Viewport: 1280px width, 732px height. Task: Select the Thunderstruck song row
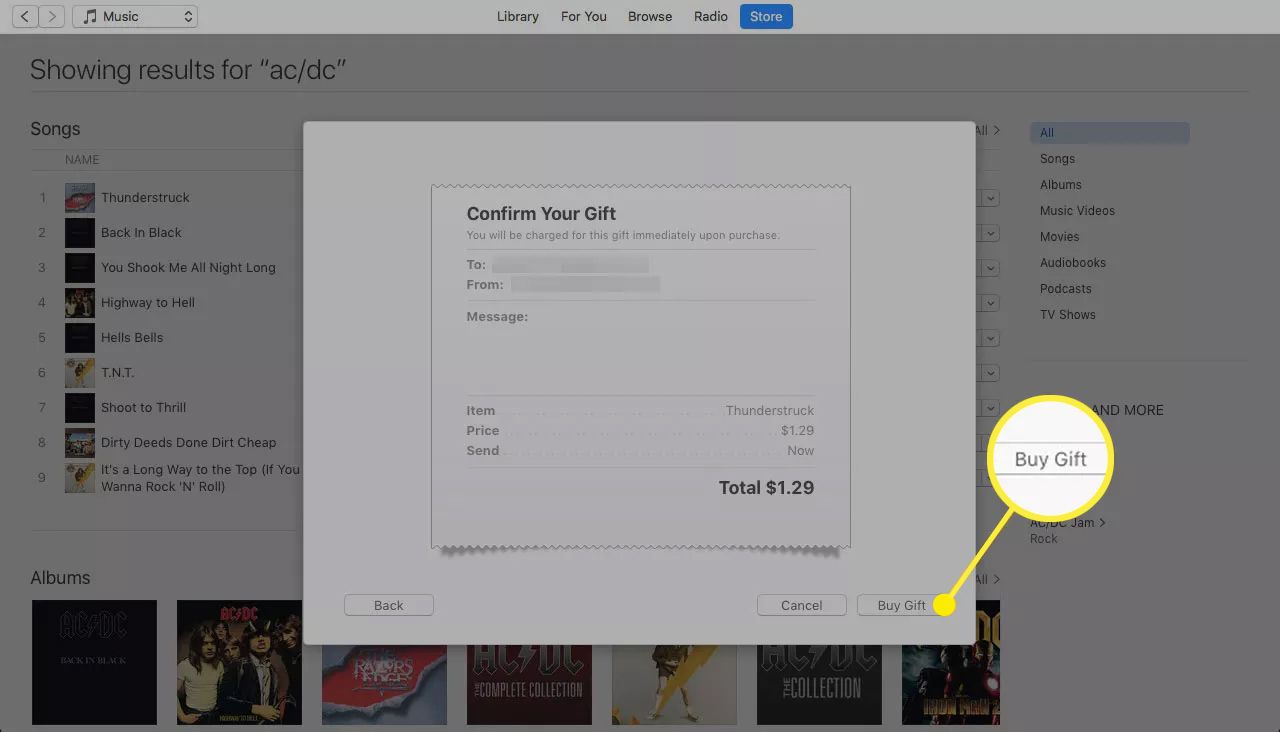(x=165, y=197)
